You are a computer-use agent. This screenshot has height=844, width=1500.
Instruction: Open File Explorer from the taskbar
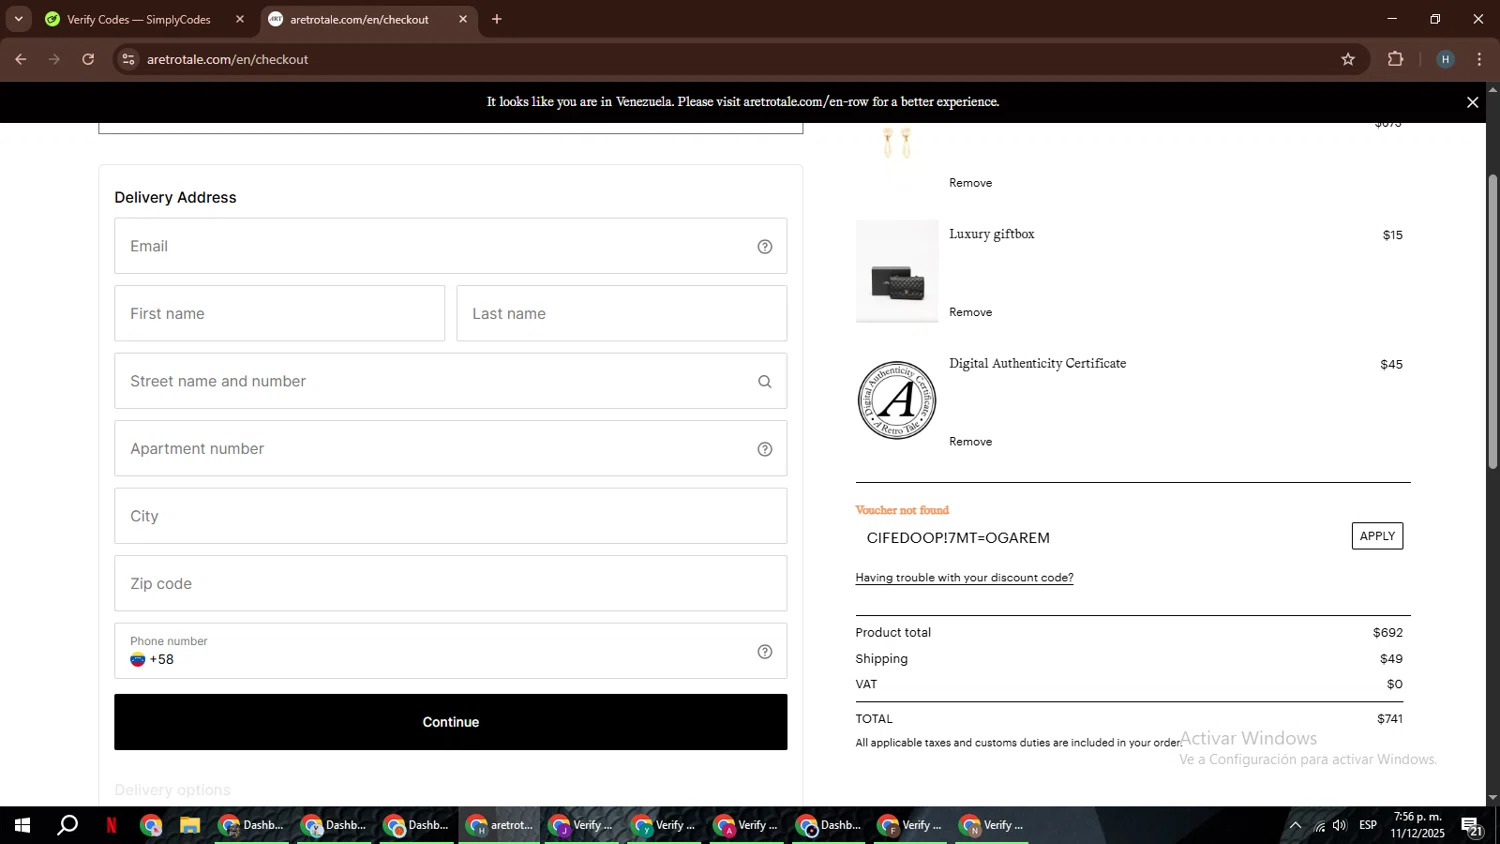pos(189,826)
